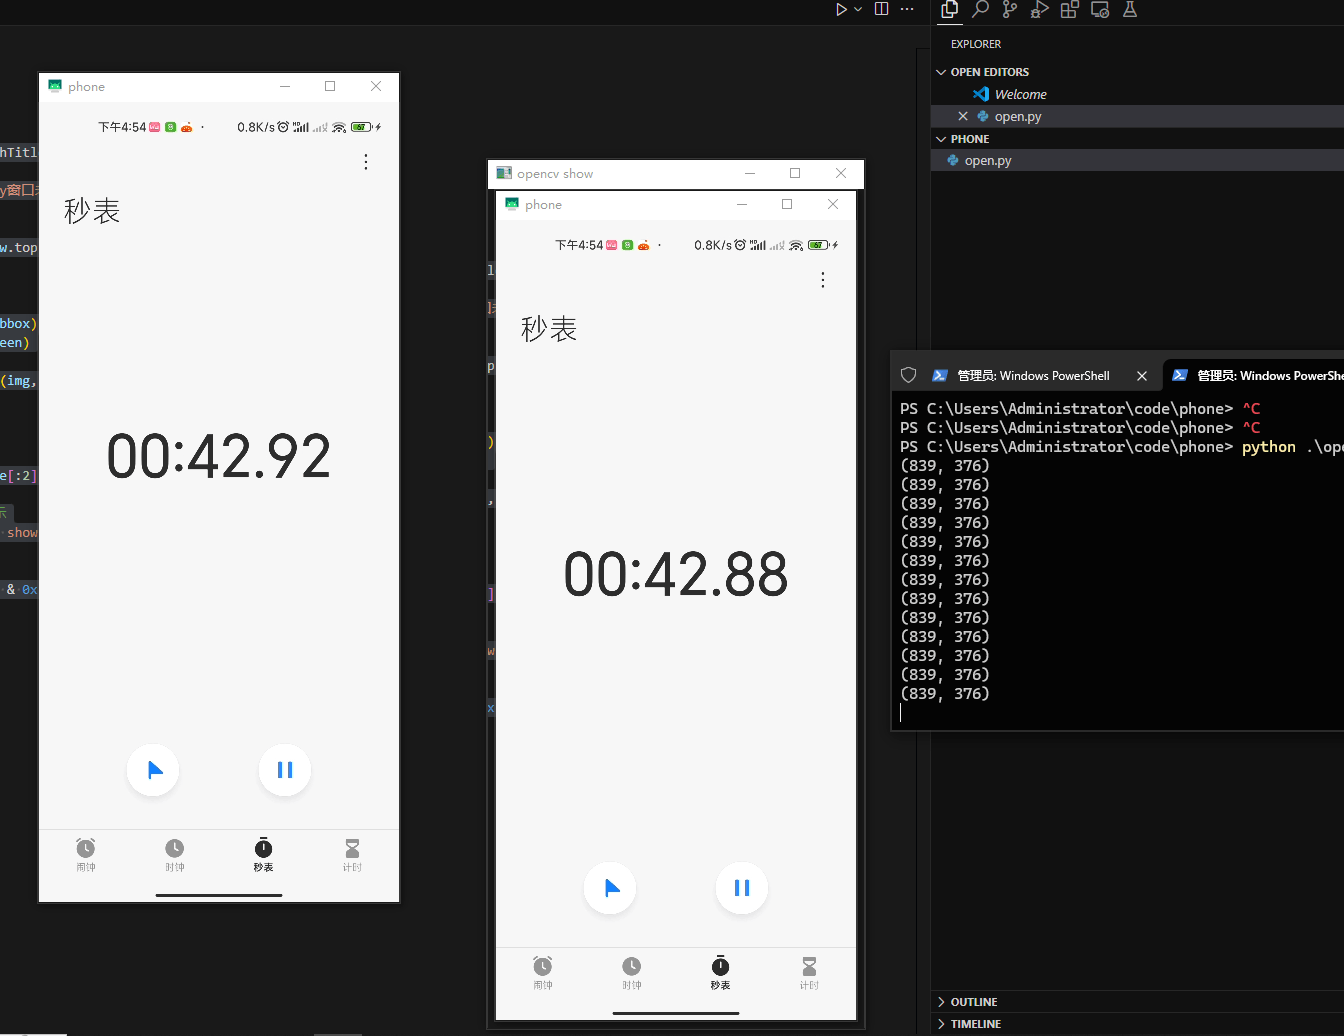The width and height of the screenshot is (1344, 1036).
Task: Click the 时钟 tab in opencv show image
Action: [632, 973]
